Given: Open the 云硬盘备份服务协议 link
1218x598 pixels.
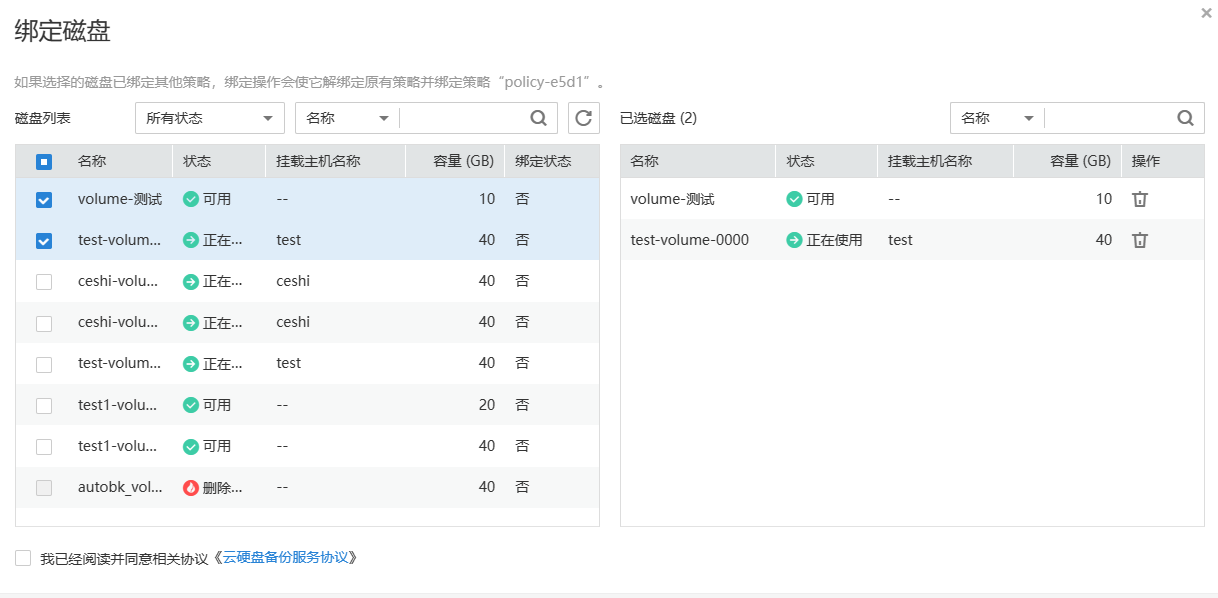Looking at the screenshot, I should 285,558.
